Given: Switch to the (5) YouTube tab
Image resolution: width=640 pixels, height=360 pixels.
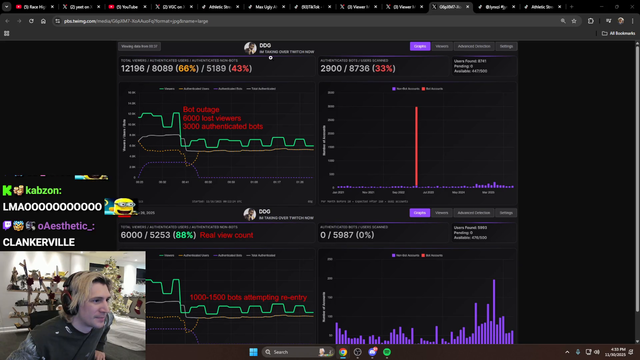Looking at the screenshot, I should (128, 7).
